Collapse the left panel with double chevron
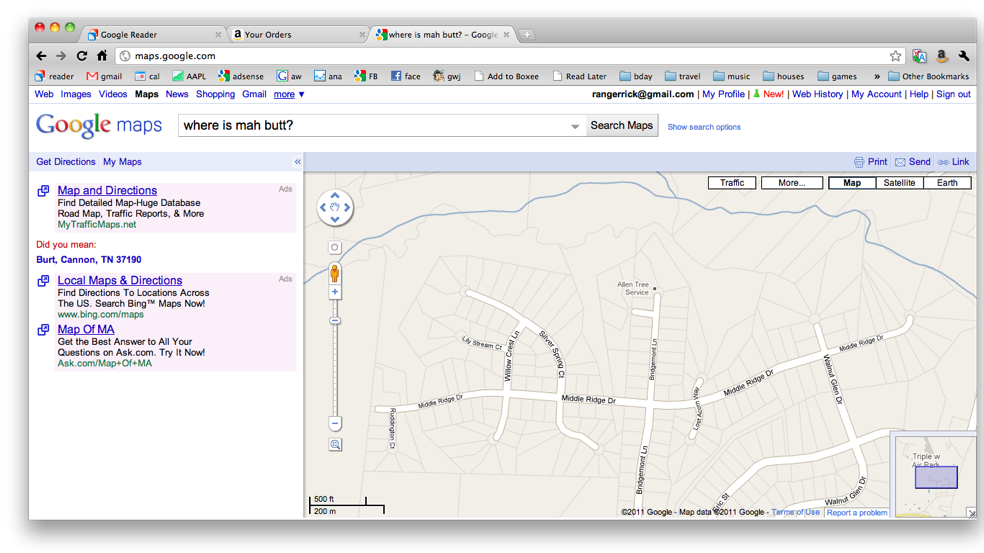 pyautogui.click(x=297, y=162)
